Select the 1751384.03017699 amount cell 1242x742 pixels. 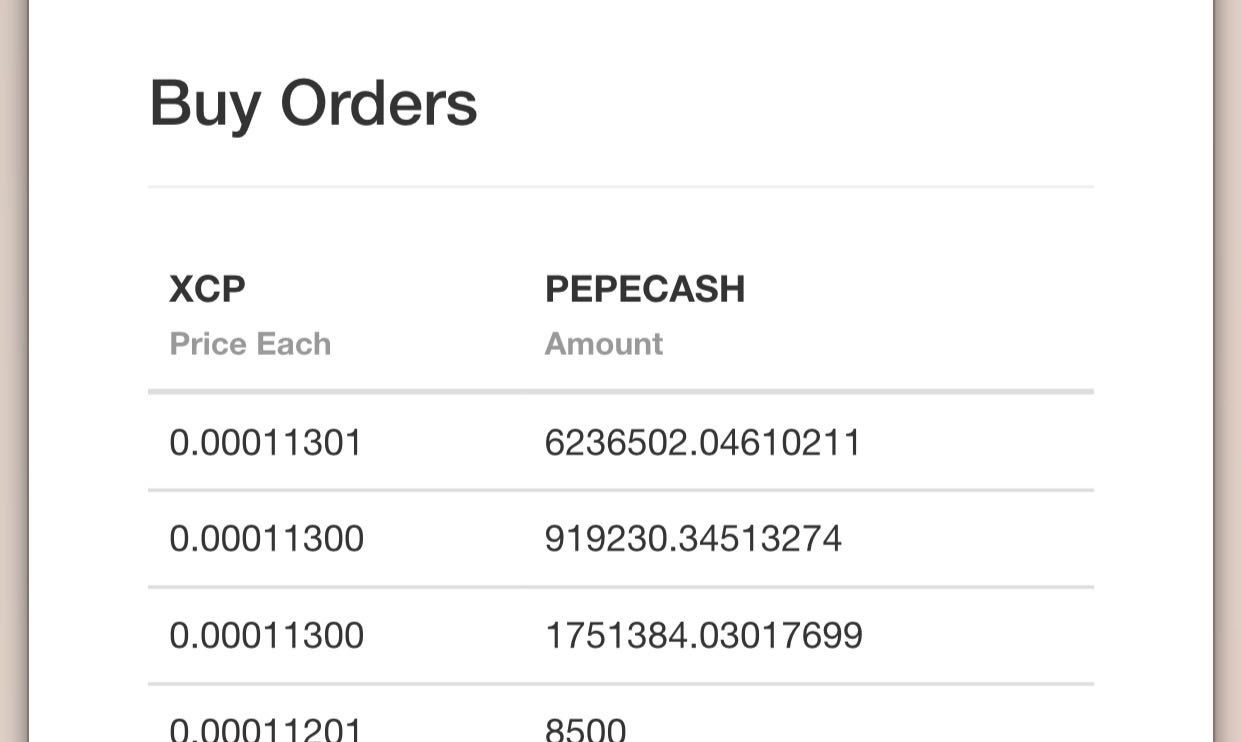pyautogui.click(x=703, y=636)
